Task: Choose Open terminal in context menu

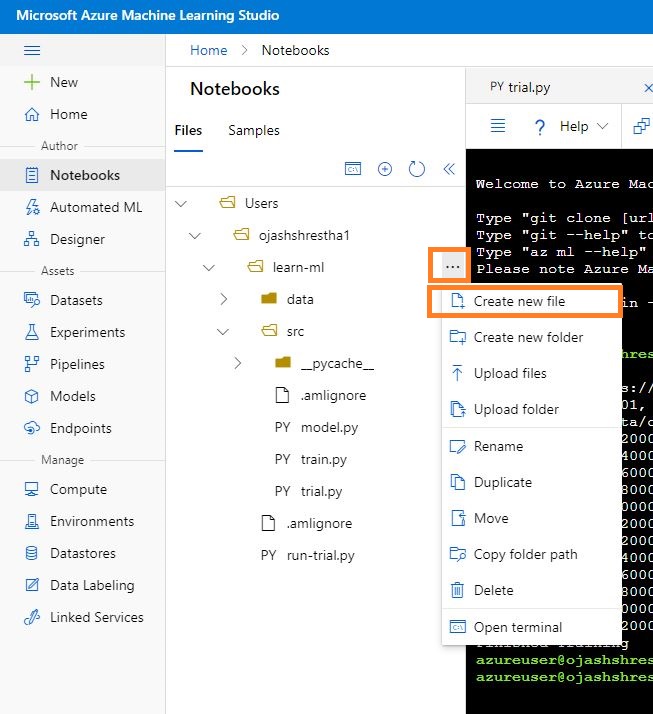Action: tap(531, 627)
